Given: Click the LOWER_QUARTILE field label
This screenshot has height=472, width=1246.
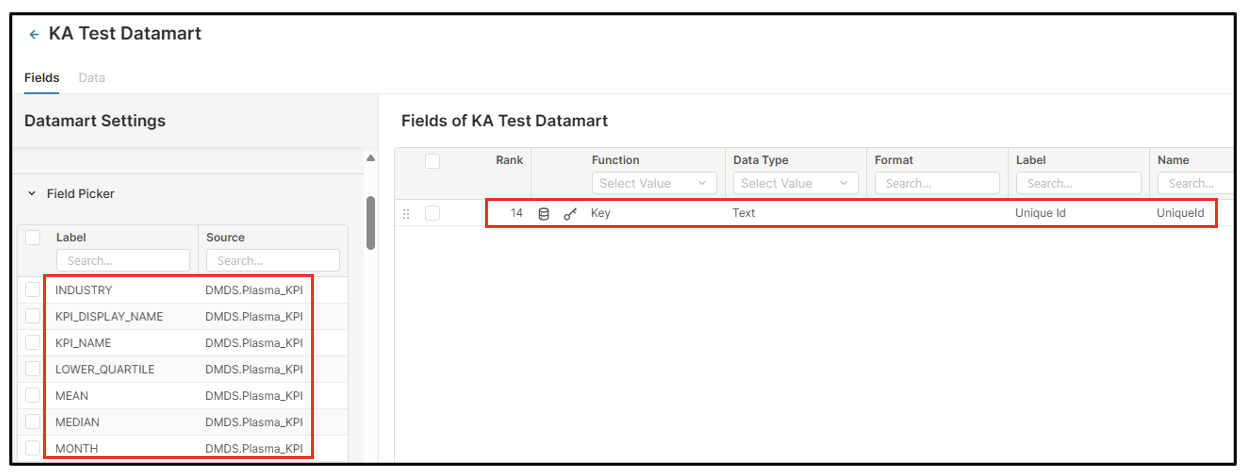Looking at the screenshot, I should point(105,369).
